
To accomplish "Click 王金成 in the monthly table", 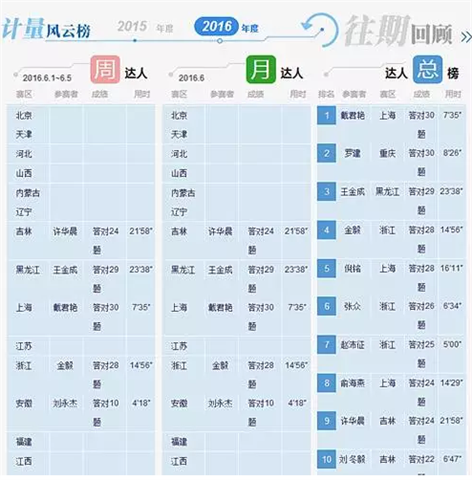I will 220,270.
